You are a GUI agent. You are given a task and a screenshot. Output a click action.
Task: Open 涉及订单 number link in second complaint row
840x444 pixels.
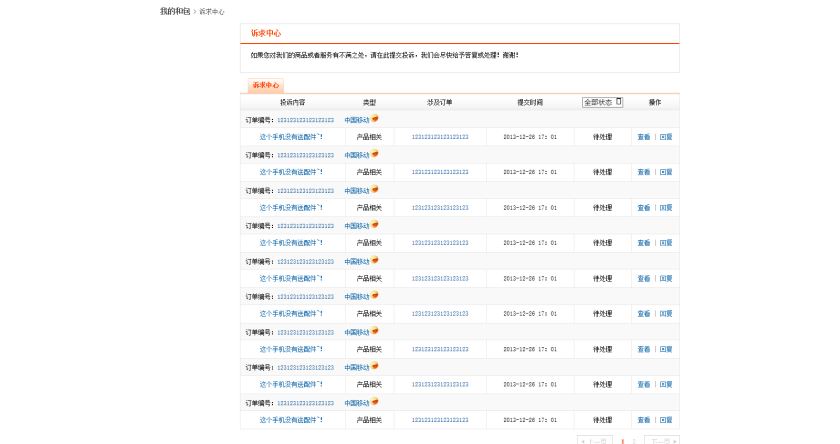[440, 172]
